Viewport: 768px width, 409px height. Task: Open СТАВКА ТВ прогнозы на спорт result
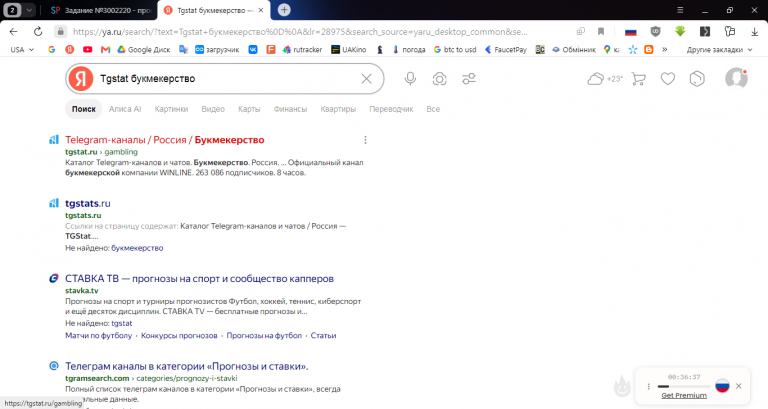click(199, 278)
